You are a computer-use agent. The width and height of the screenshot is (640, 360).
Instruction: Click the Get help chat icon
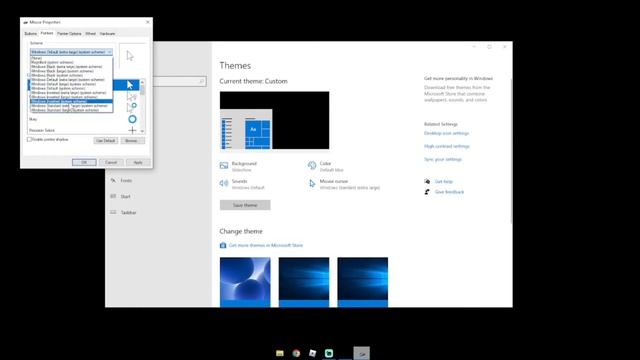[x=427, y=181]
